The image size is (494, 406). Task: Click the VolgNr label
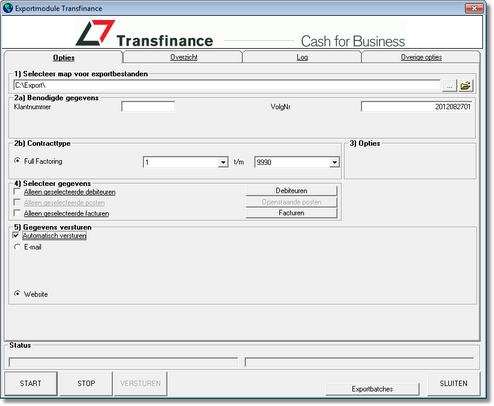pyautogui.click(x=280, y=107)
